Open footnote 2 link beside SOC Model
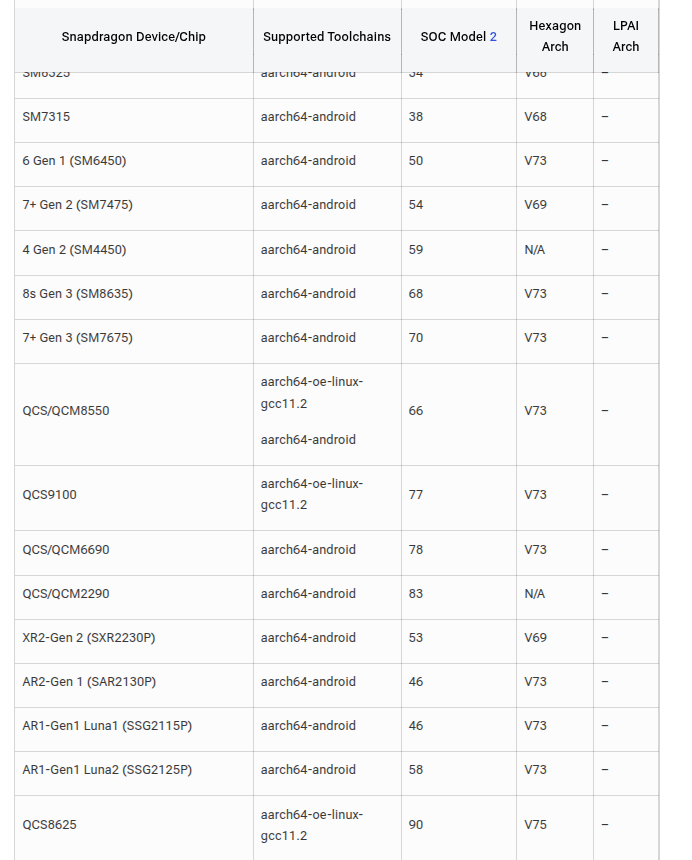692x860 pixels. click(x=493, y=37)
